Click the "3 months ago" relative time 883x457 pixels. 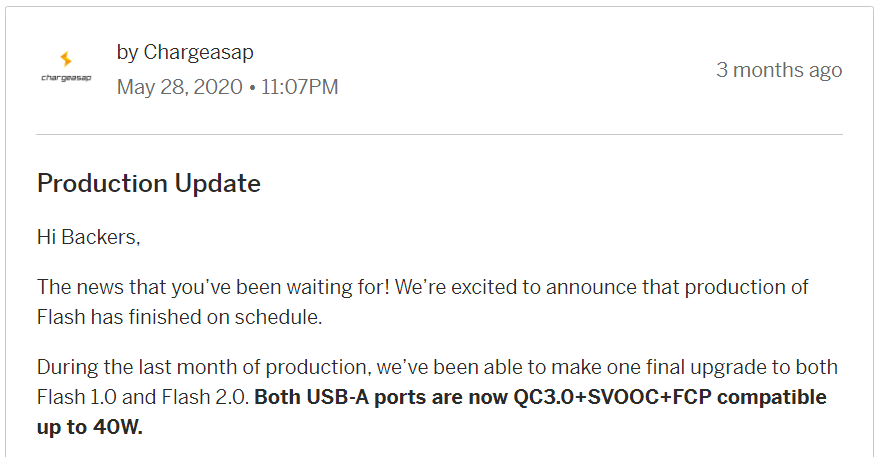coord(779,70)
